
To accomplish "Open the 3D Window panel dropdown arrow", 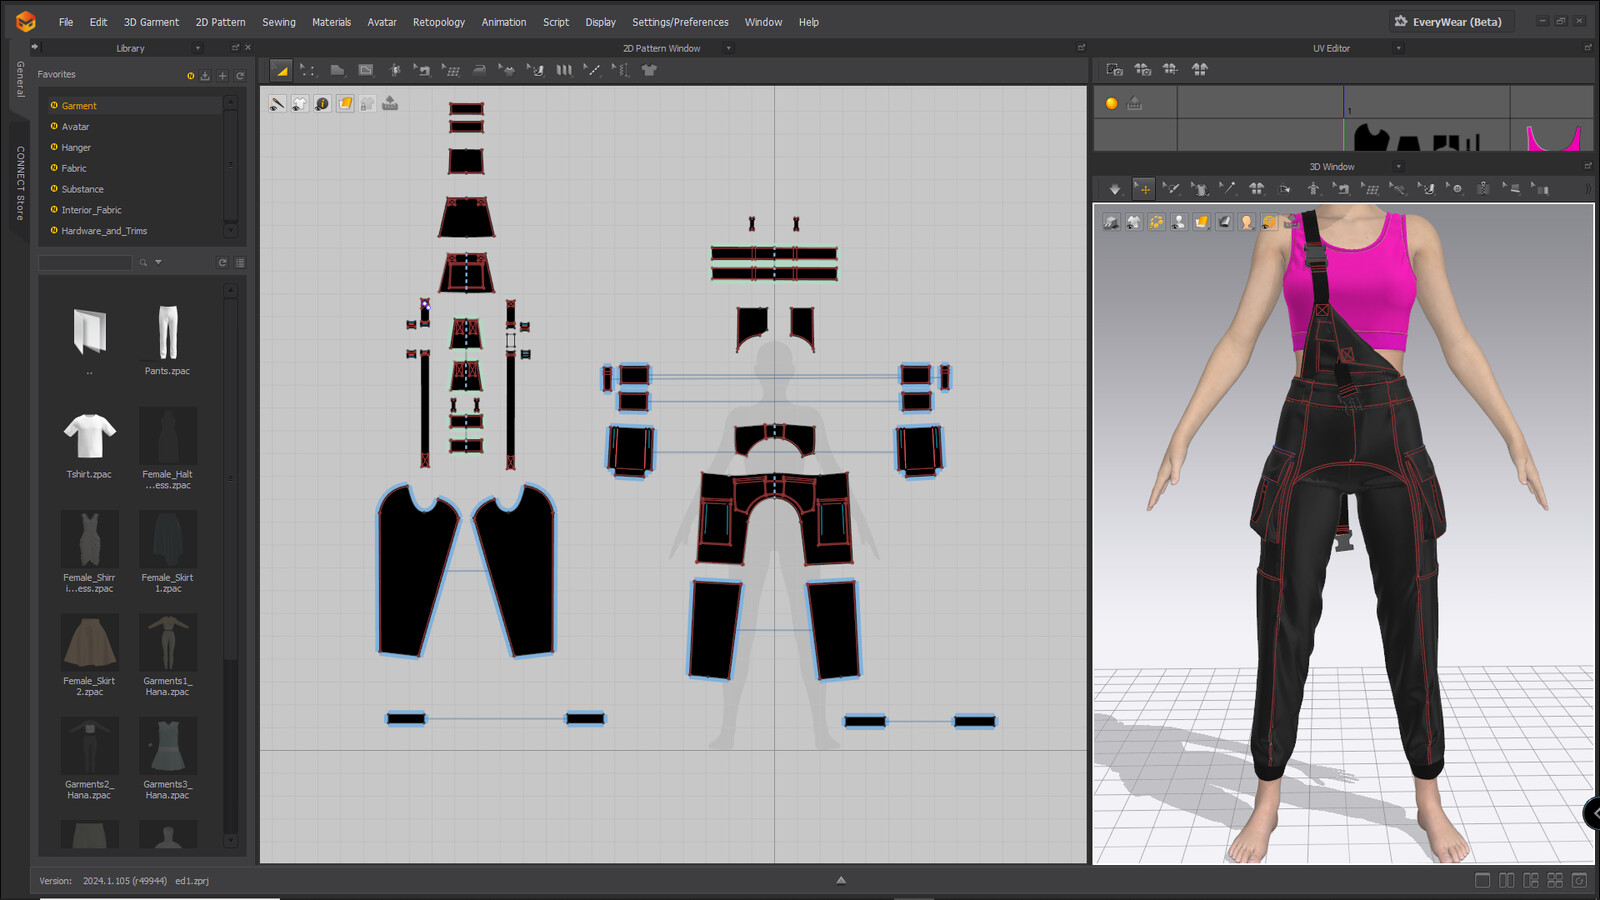I will 1399,167.
